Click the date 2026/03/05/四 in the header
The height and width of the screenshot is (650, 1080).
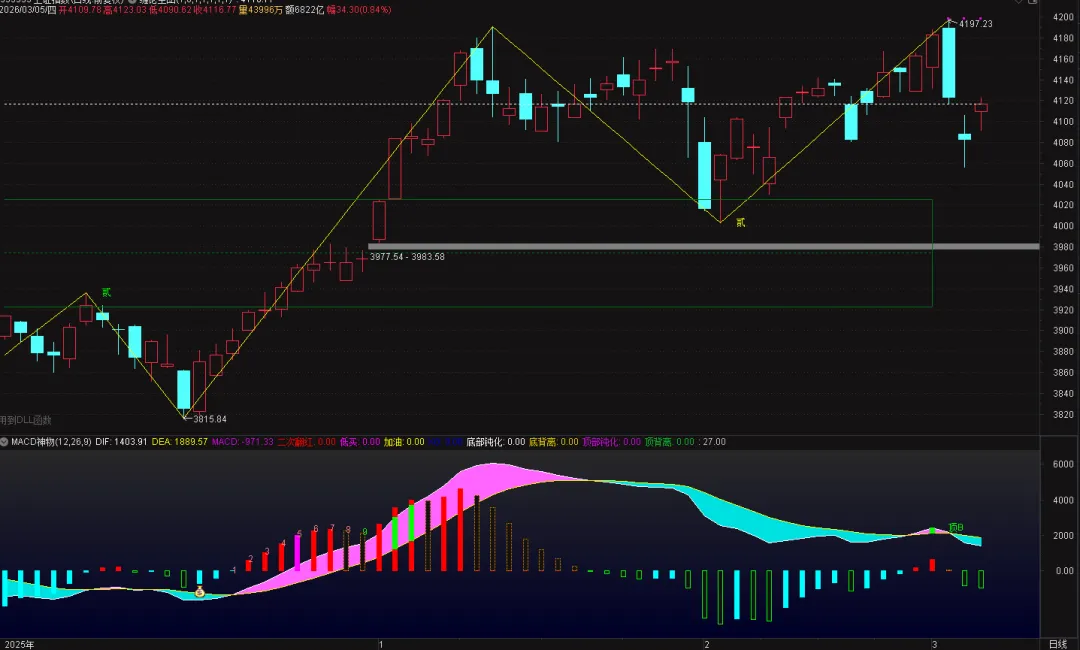tap(28, 10)
